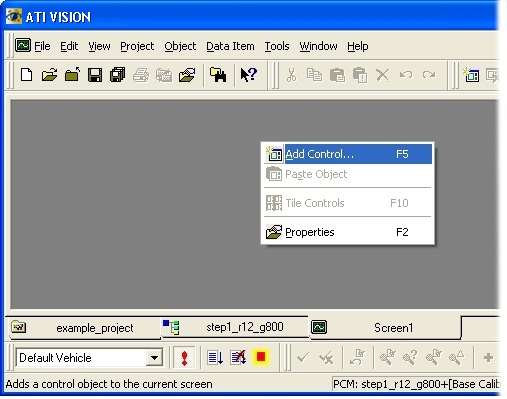Image resolution: width=507 pixels, height=399 pixels.
Task: Click the Add Control toolbar icon
Action: pos(471,75)
